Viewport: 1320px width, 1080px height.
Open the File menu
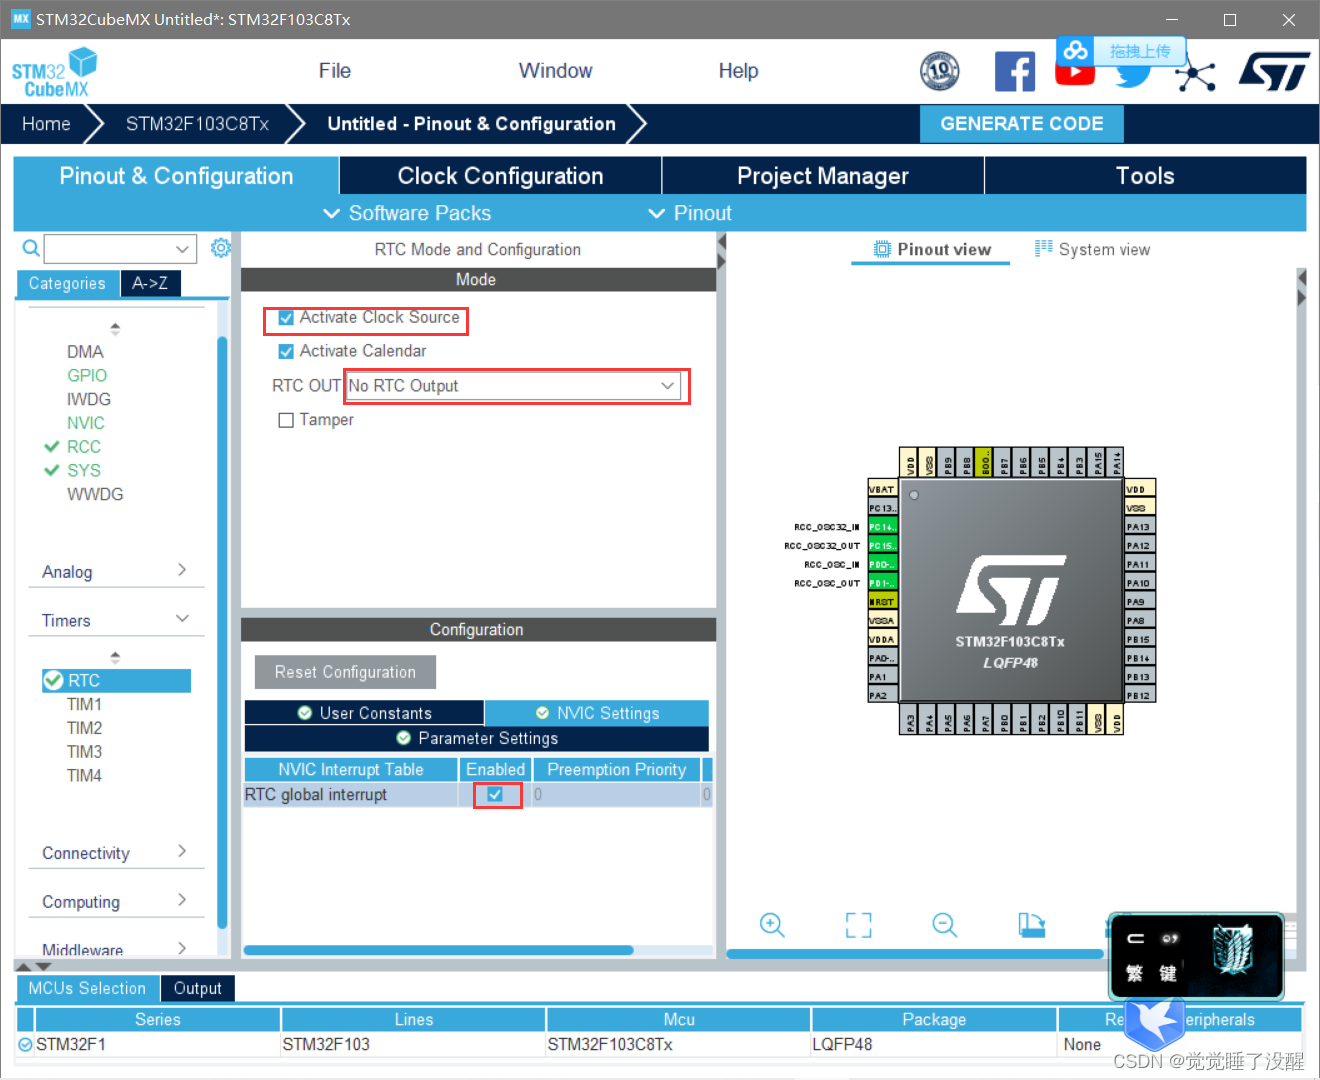click(335, 71)
